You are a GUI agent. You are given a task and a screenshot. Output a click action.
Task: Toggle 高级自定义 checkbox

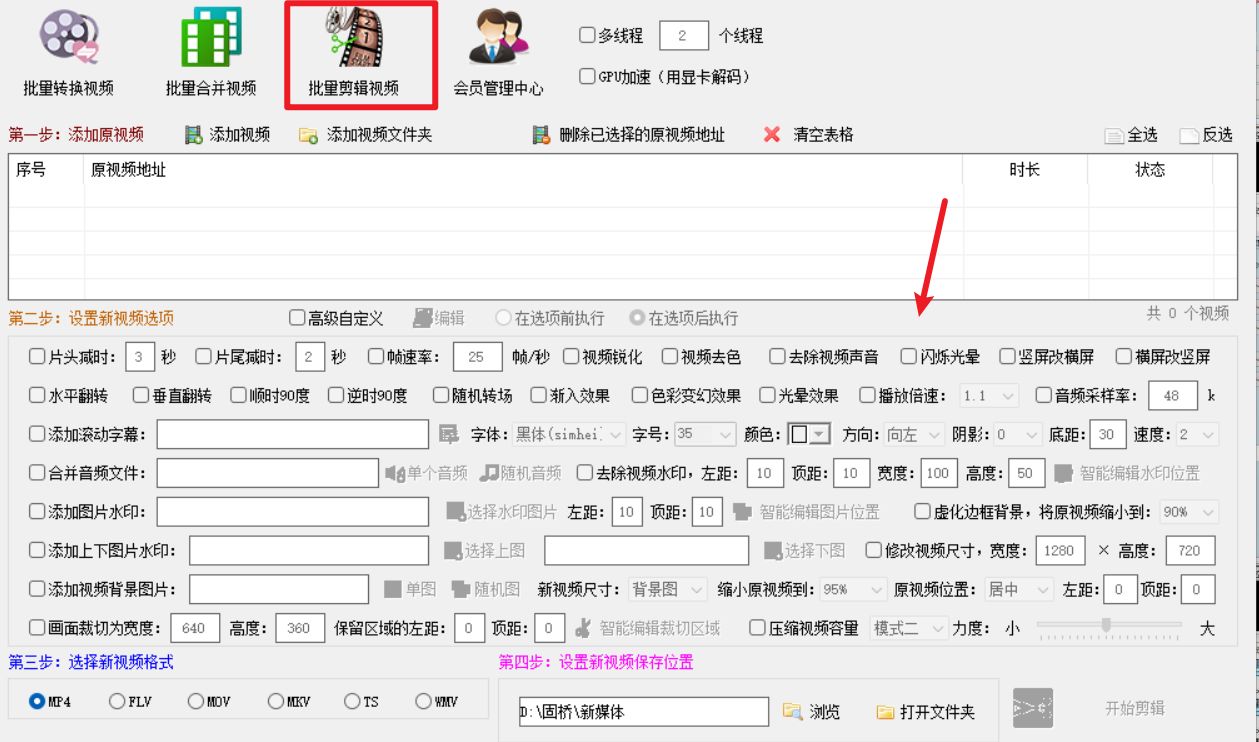pos(297,318)
